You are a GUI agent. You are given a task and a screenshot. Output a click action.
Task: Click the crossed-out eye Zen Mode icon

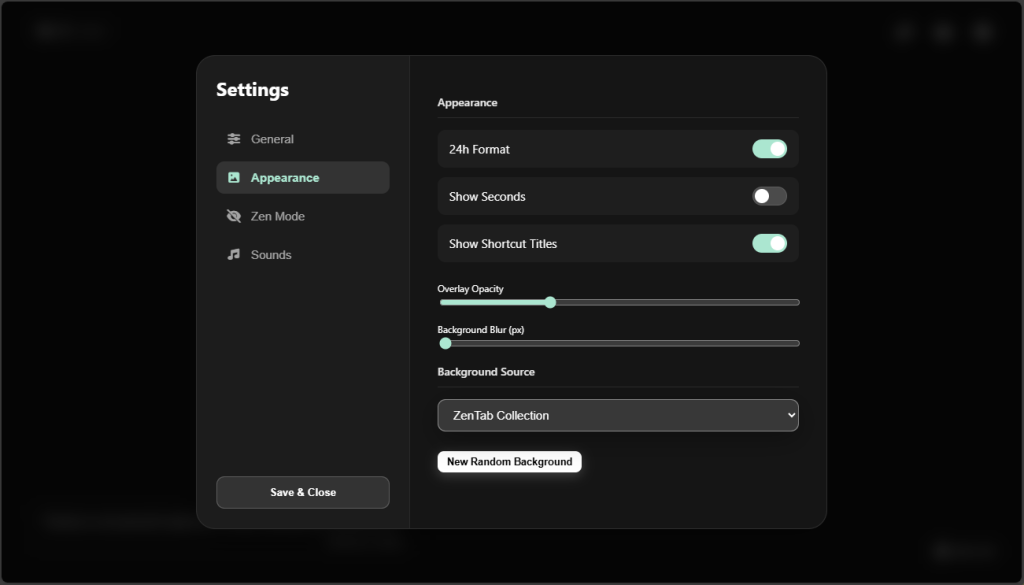pyautogui.click(x=234, y=216)
